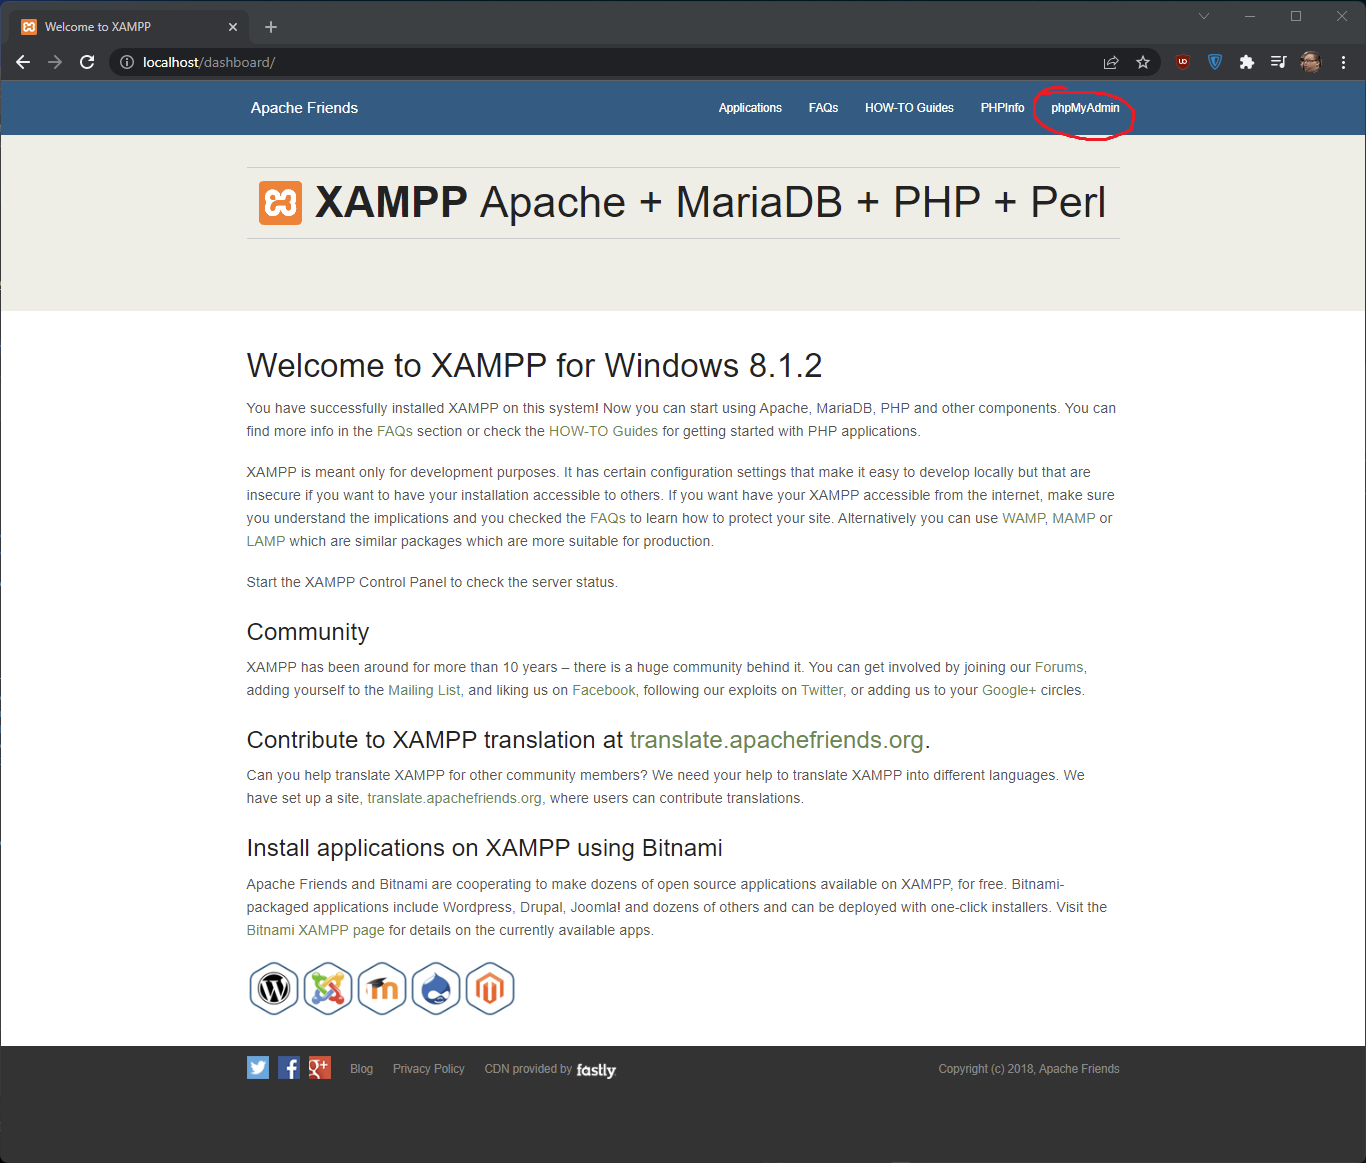Click the XAMPP orange logo in header
This screenshot has width=1366, height=1163.
281,203
